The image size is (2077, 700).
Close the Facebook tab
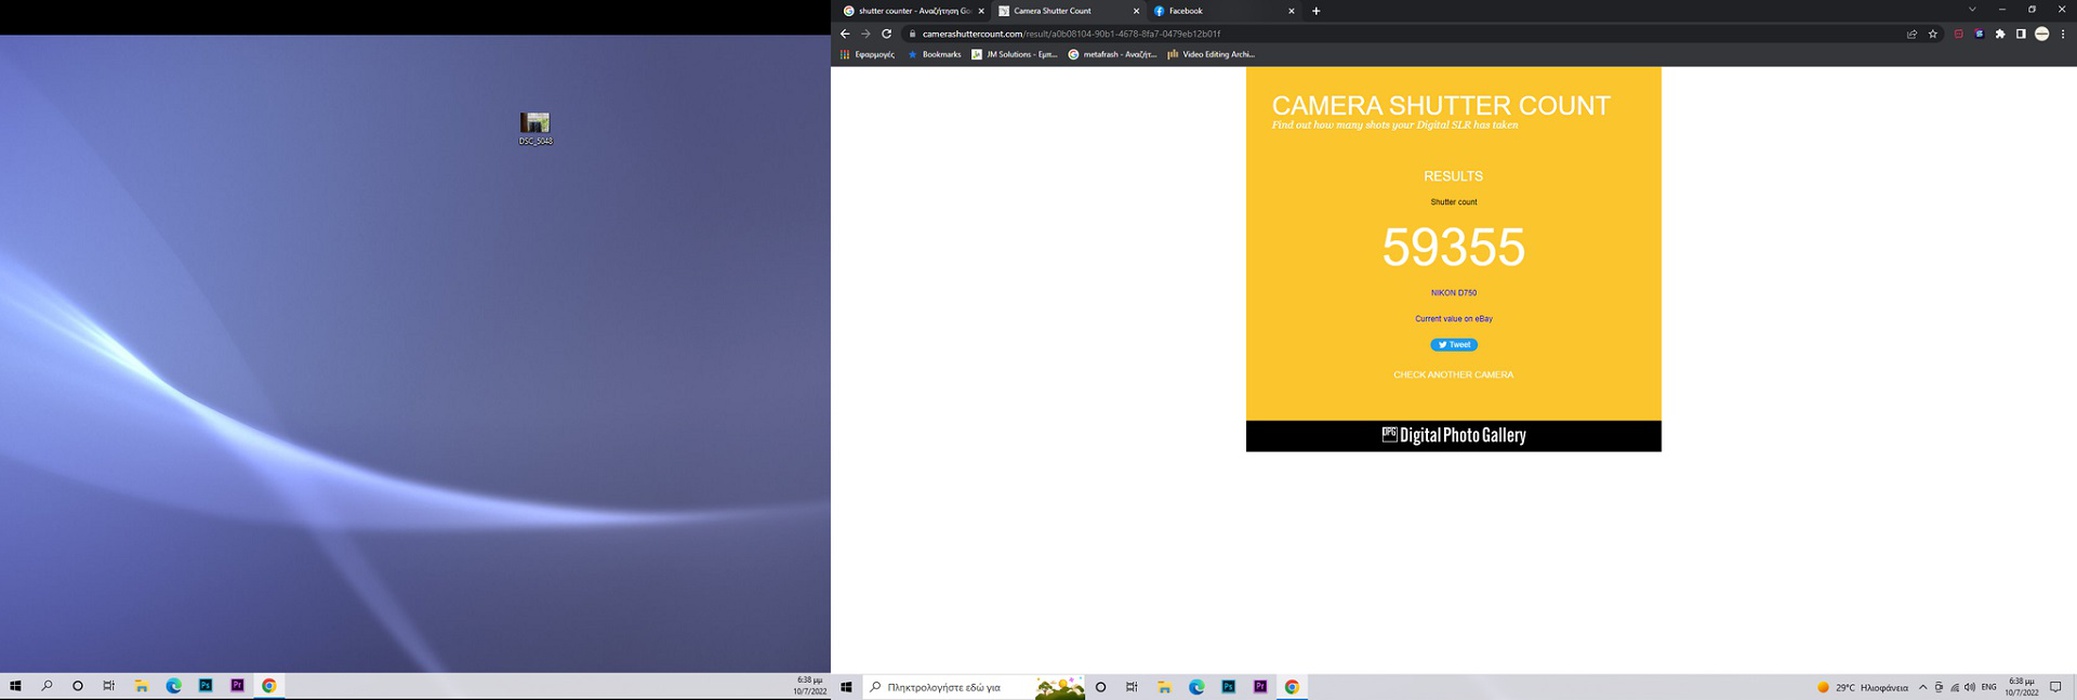click(1291, 11)
